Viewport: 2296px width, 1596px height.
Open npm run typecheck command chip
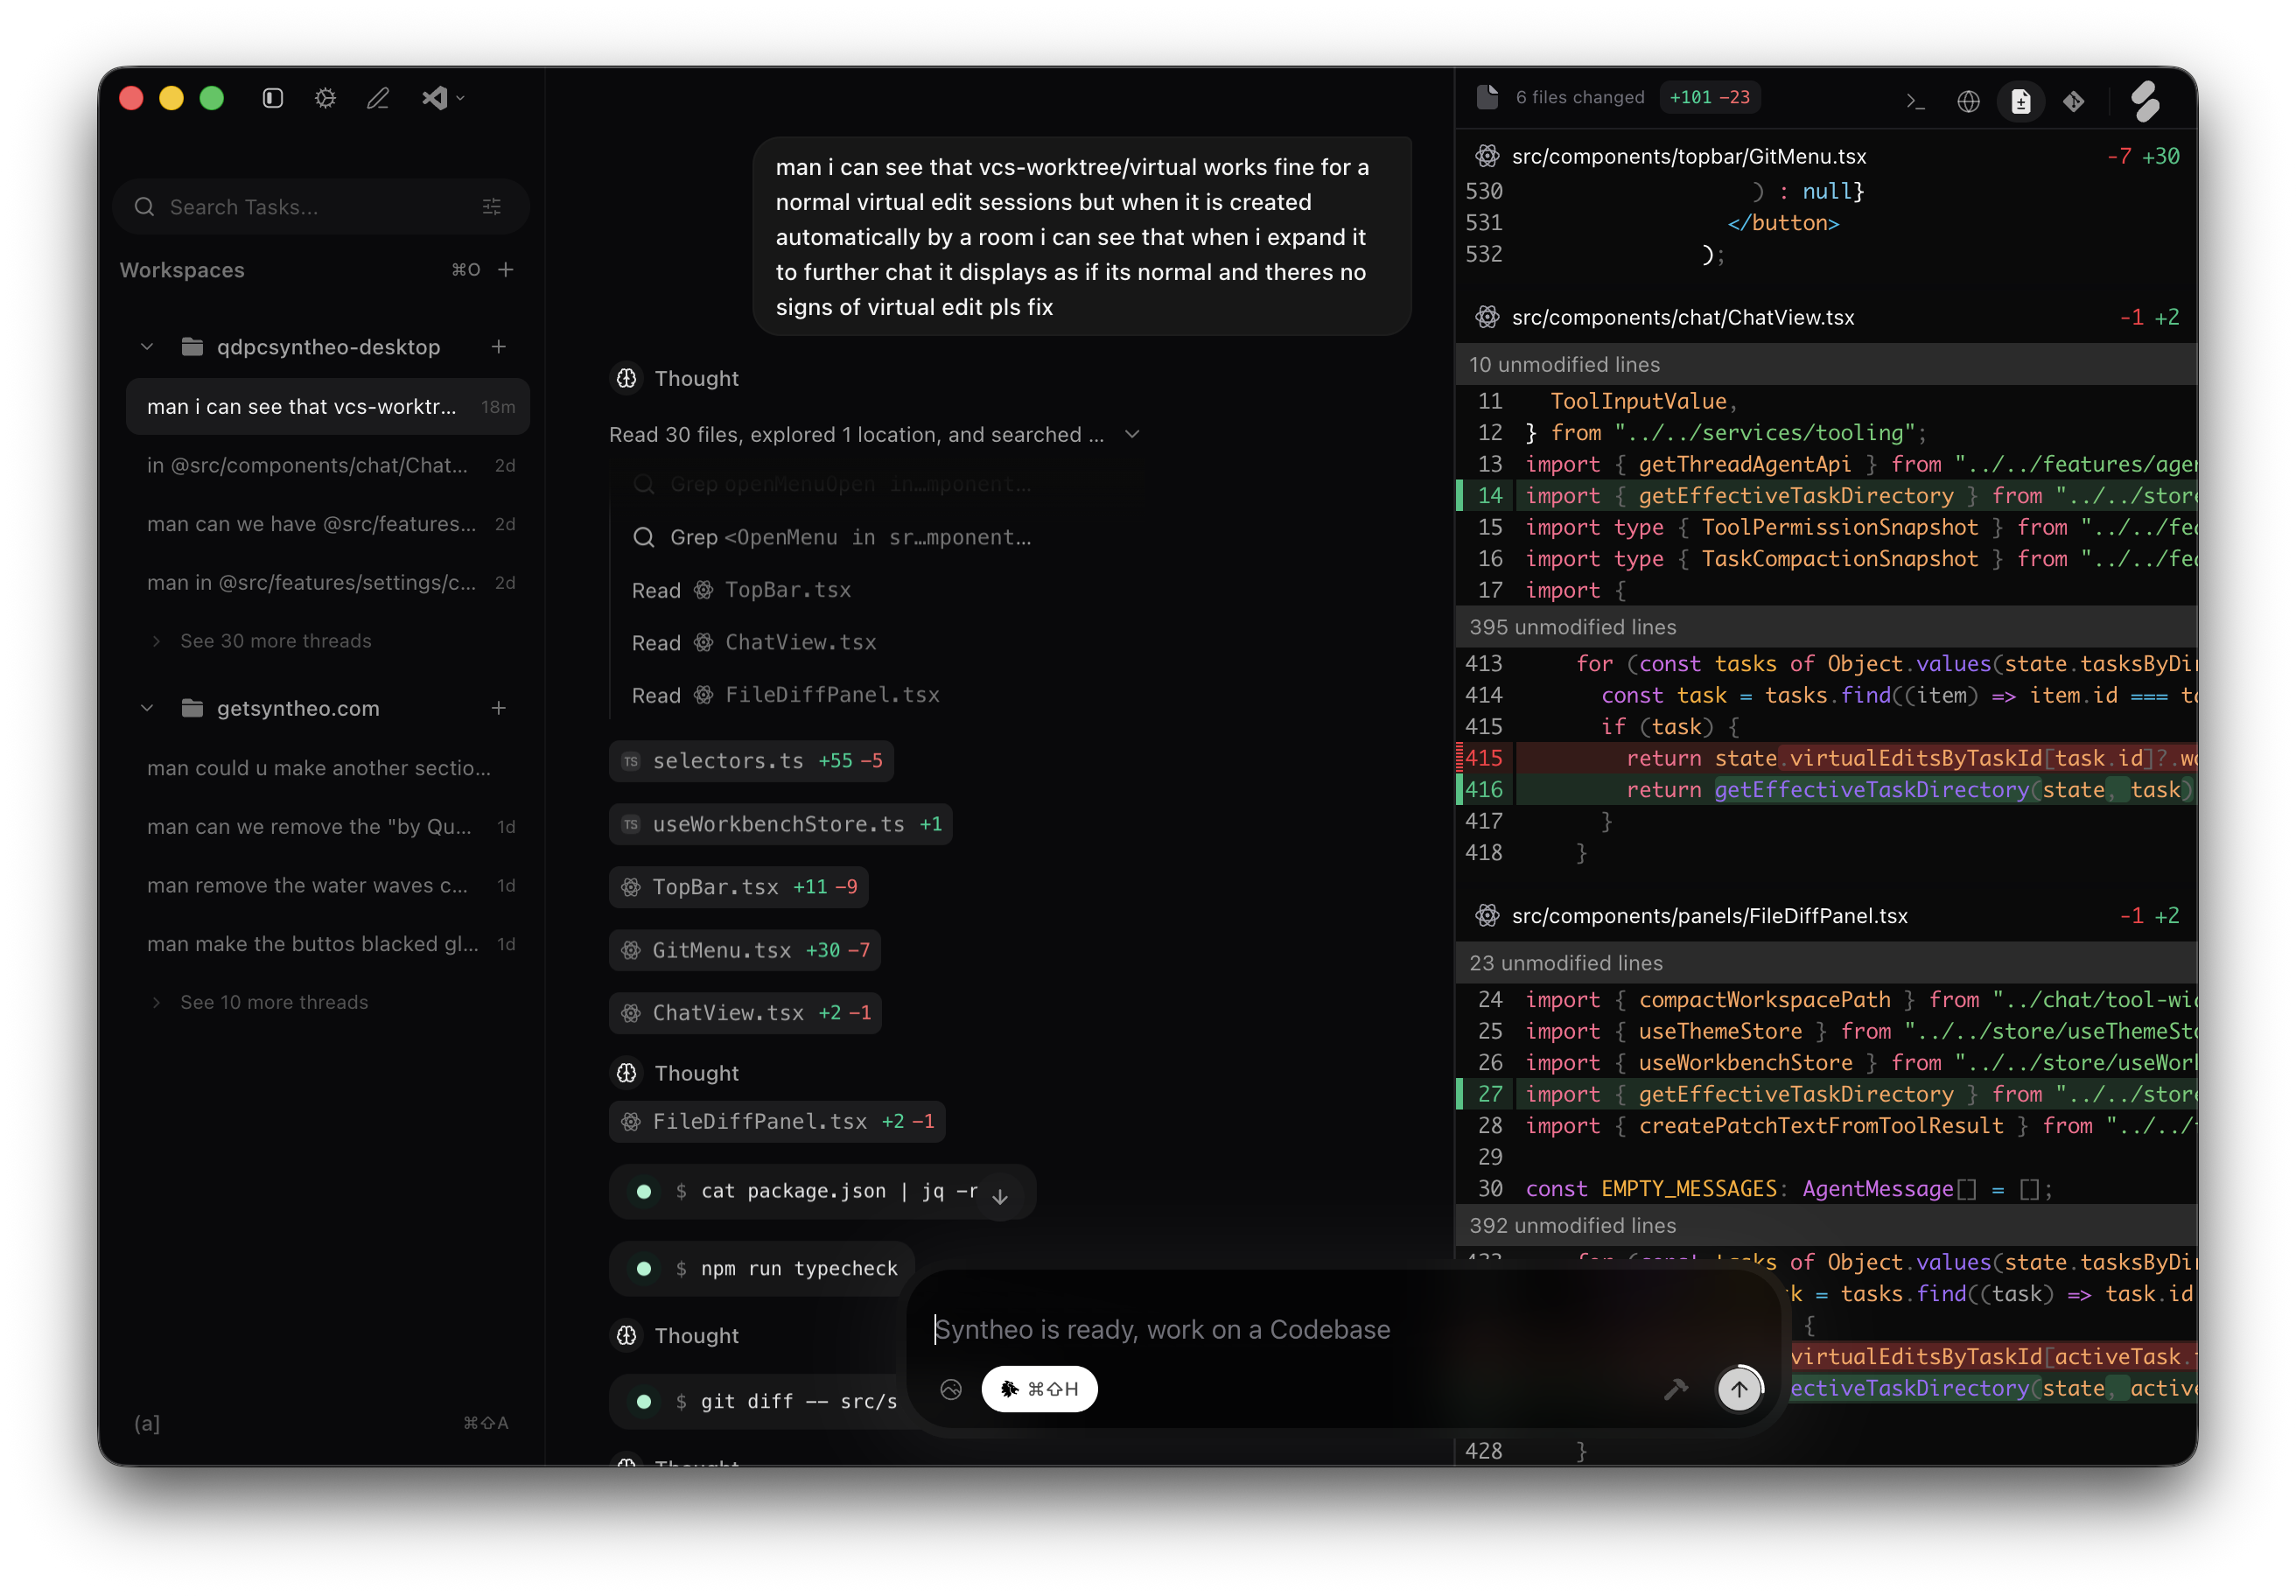coord(762,1268)
